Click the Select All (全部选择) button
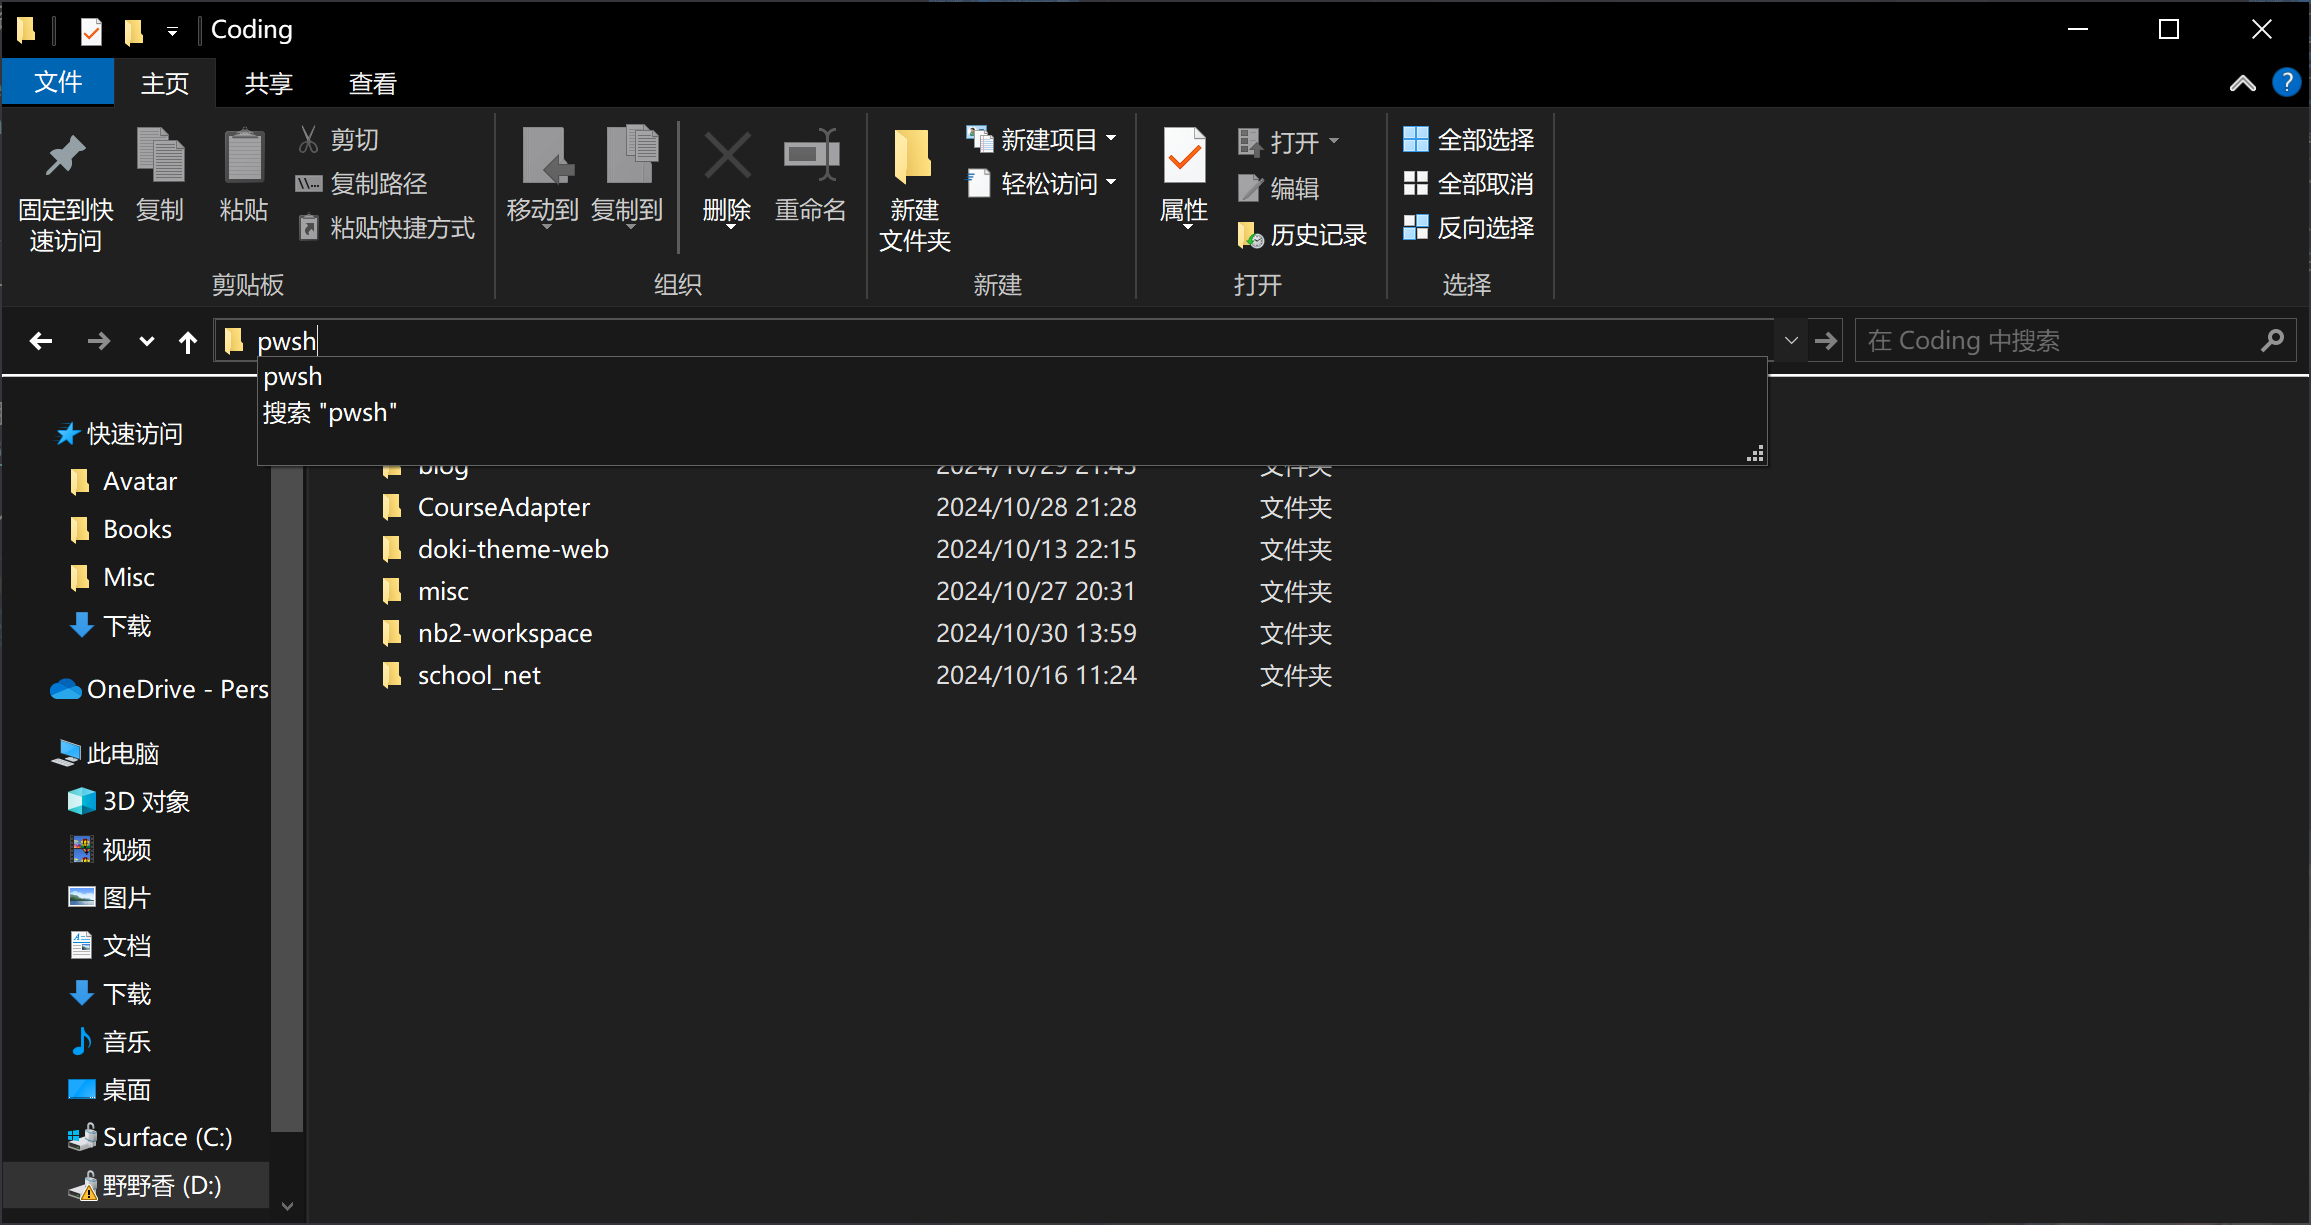This screenshot has width=2311, height=1225. click(x=1469, y=140)
